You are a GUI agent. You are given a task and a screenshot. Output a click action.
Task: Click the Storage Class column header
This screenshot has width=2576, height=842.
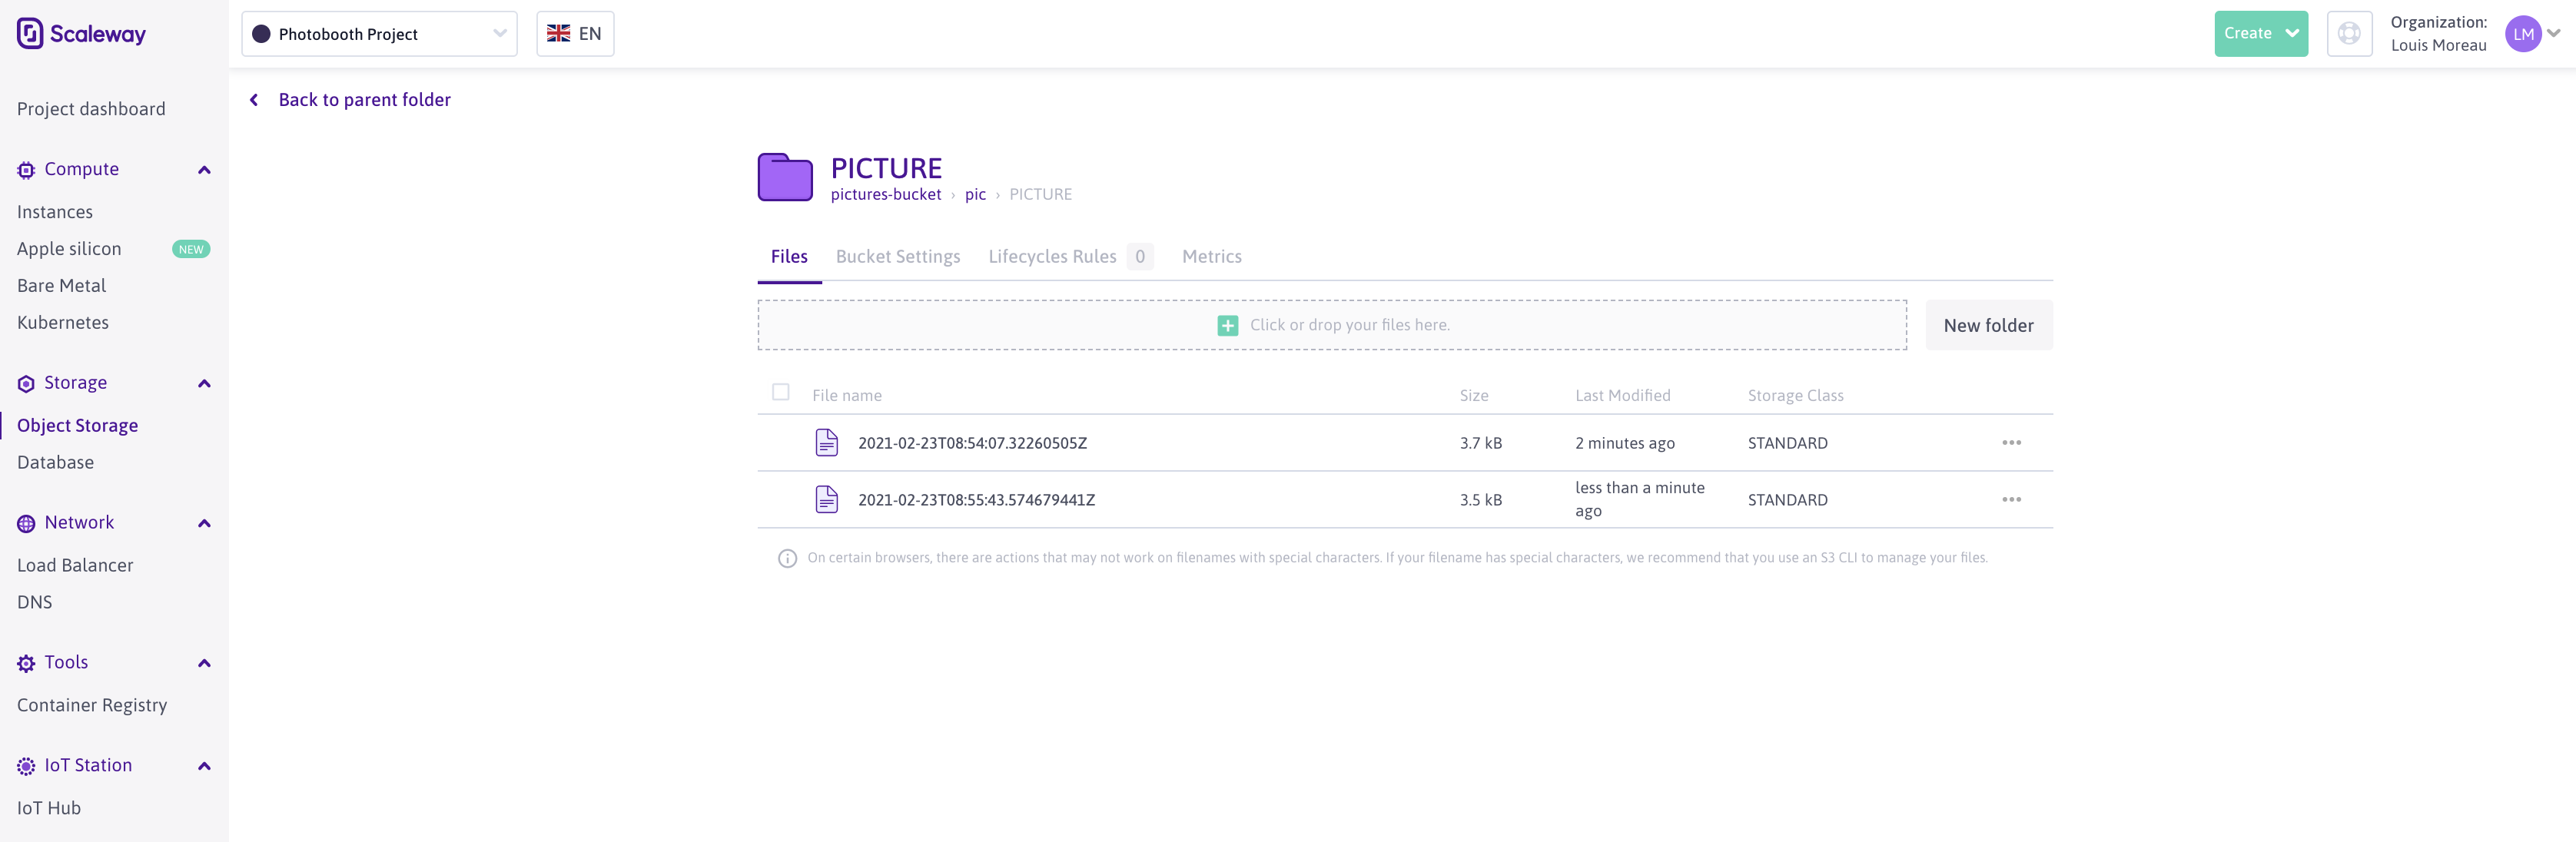[x=1795, y=395]
